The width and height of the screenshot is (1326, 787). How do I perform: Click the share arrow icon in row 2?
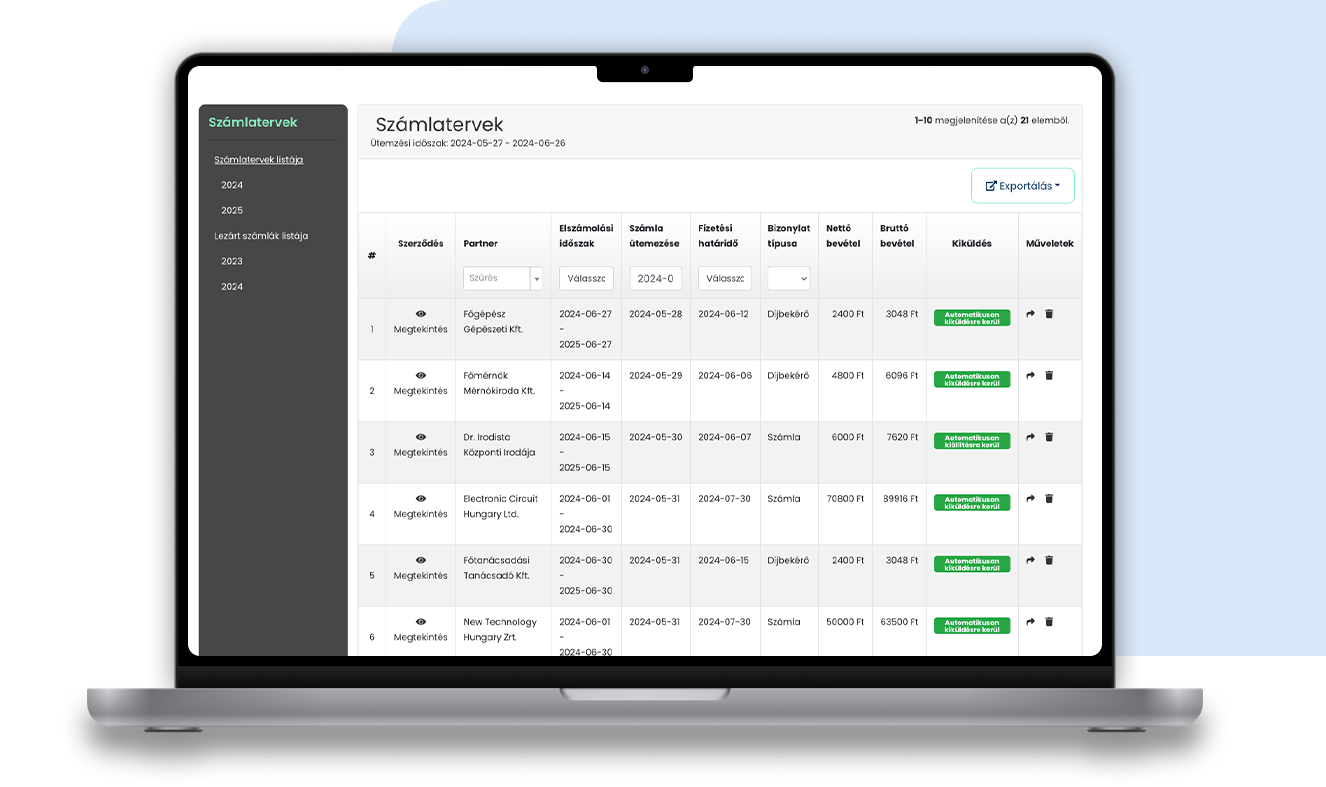(x=1031, y=376)
